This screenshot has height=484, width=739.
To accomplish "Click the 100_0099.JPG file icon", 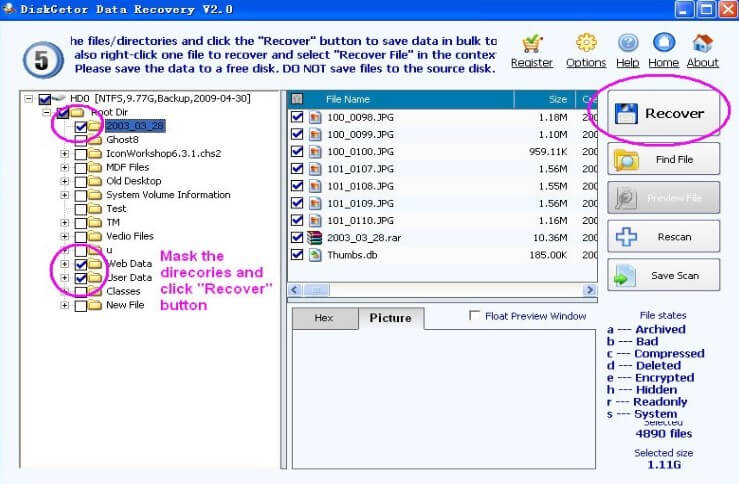I will point(315,134).
